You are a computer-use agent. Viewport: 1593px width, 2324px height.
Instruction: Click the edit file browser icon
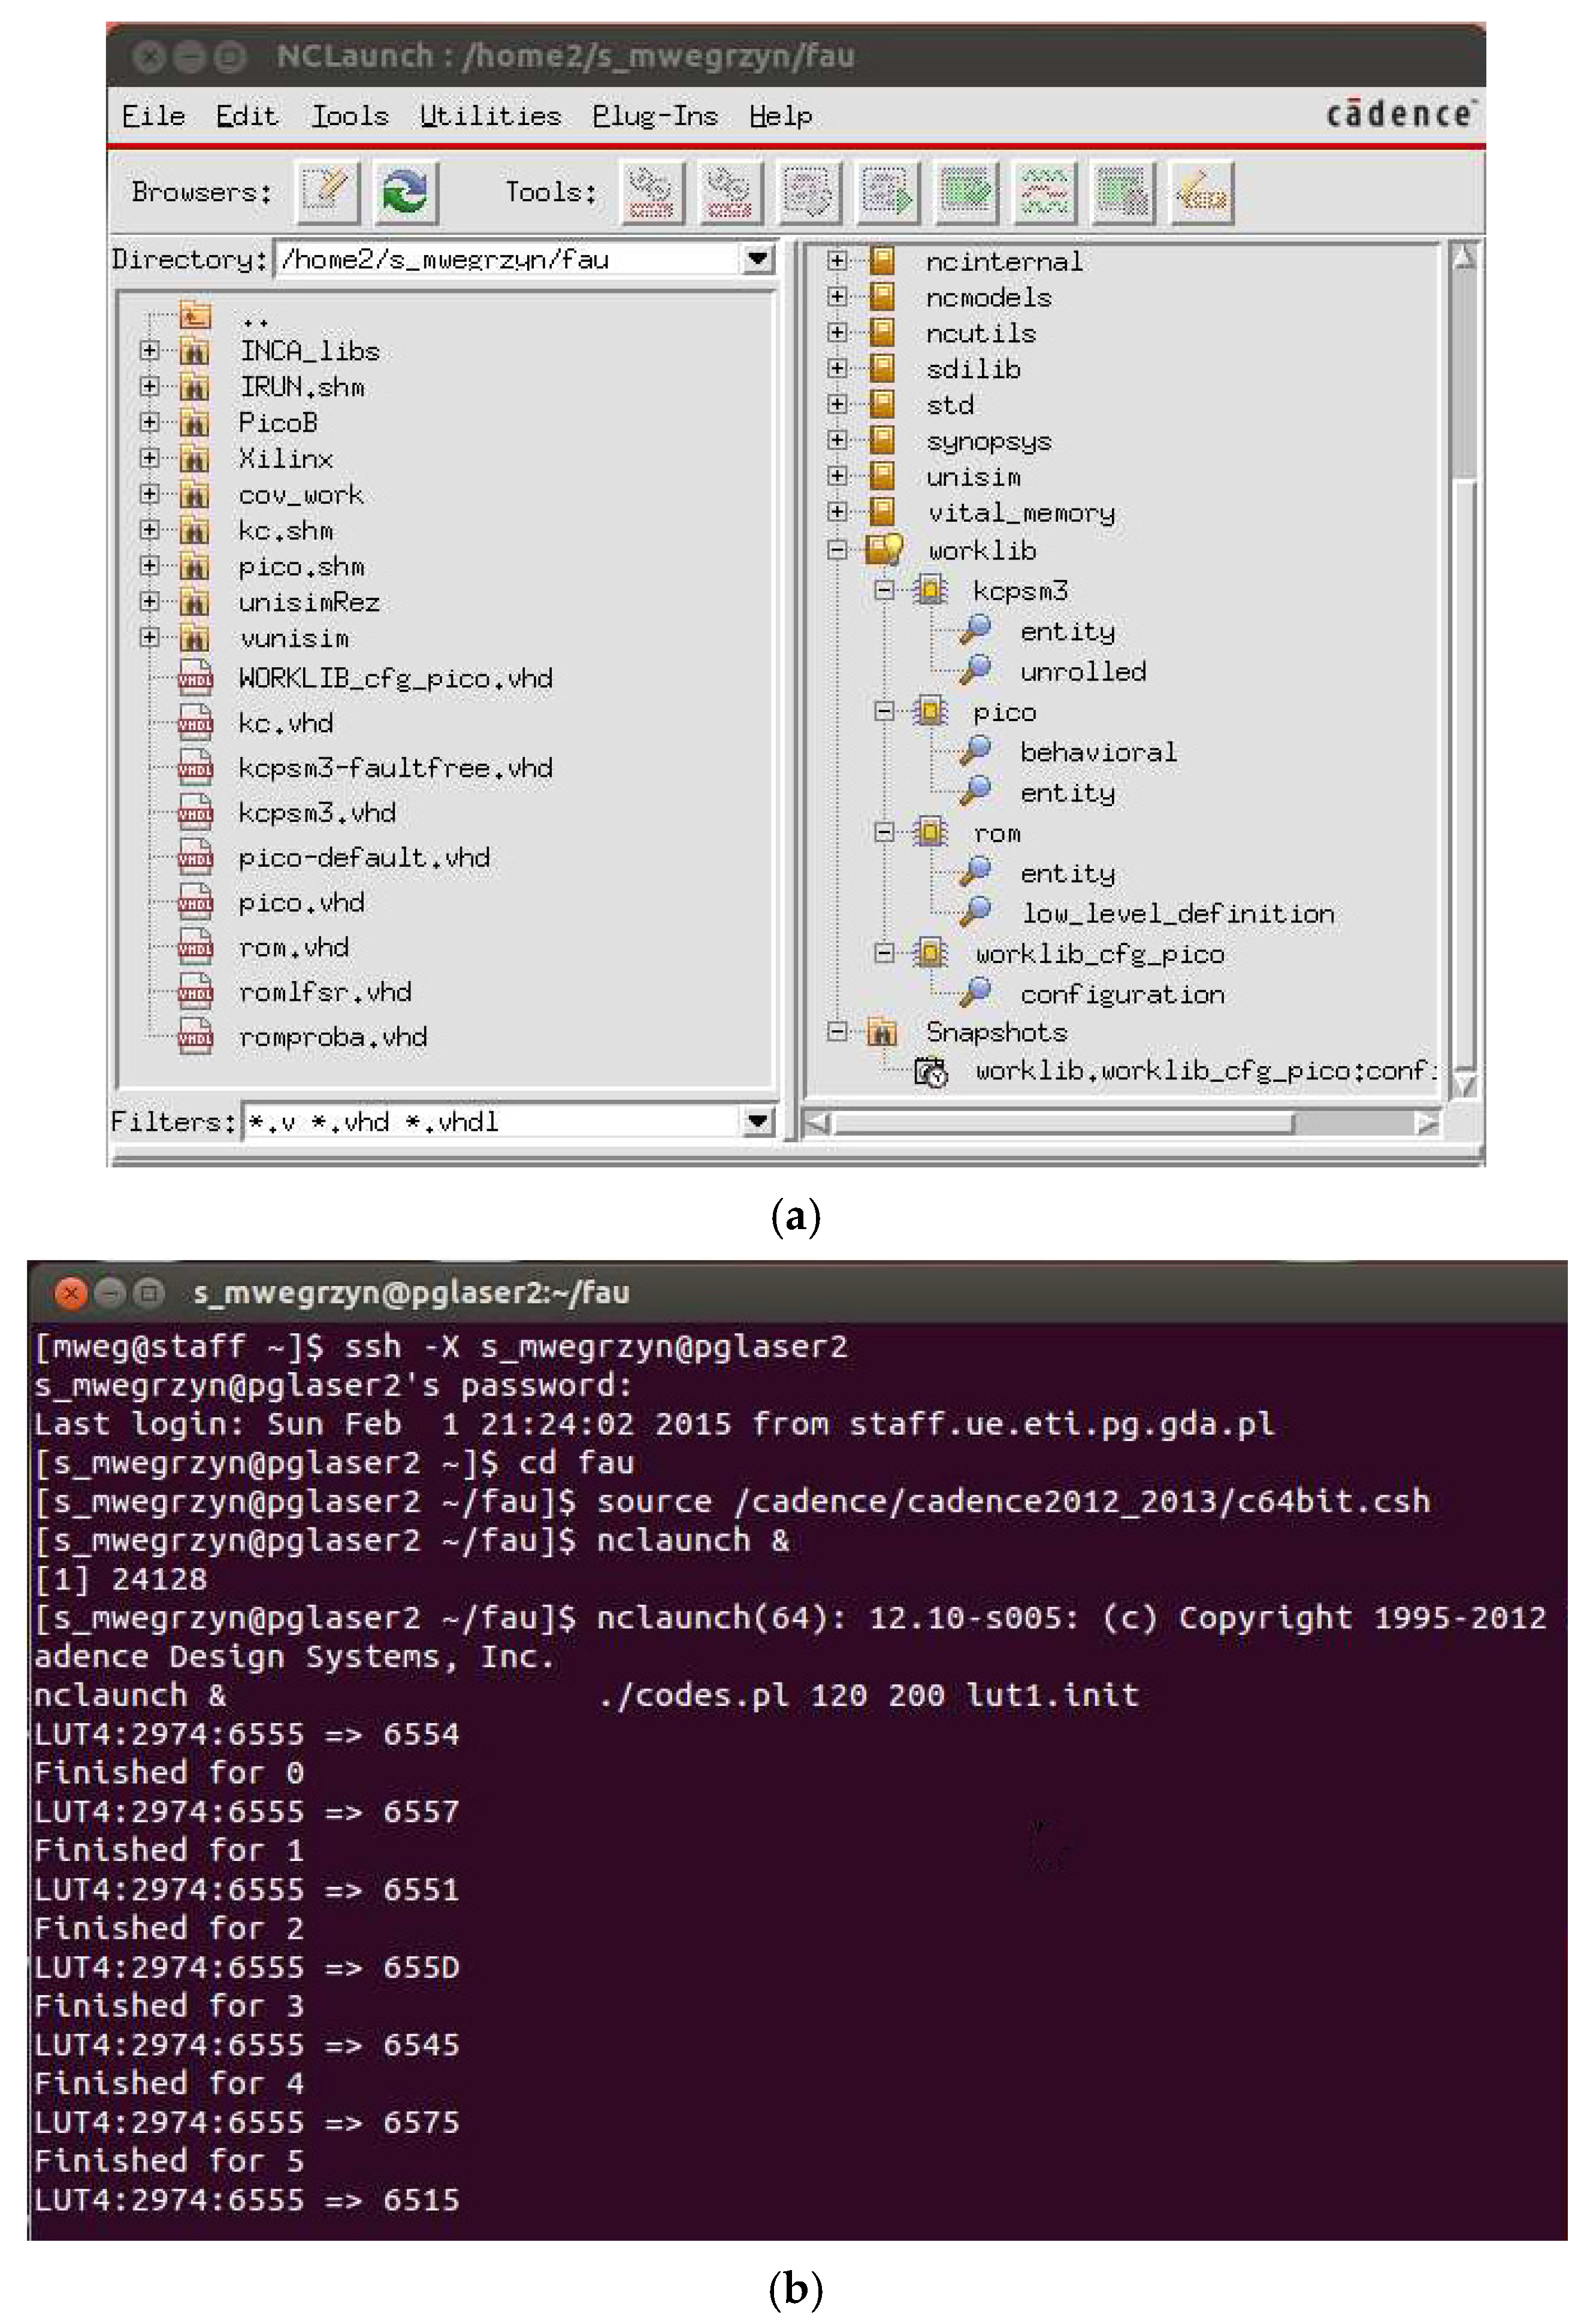pyautogui.click(x=327, y=191)
